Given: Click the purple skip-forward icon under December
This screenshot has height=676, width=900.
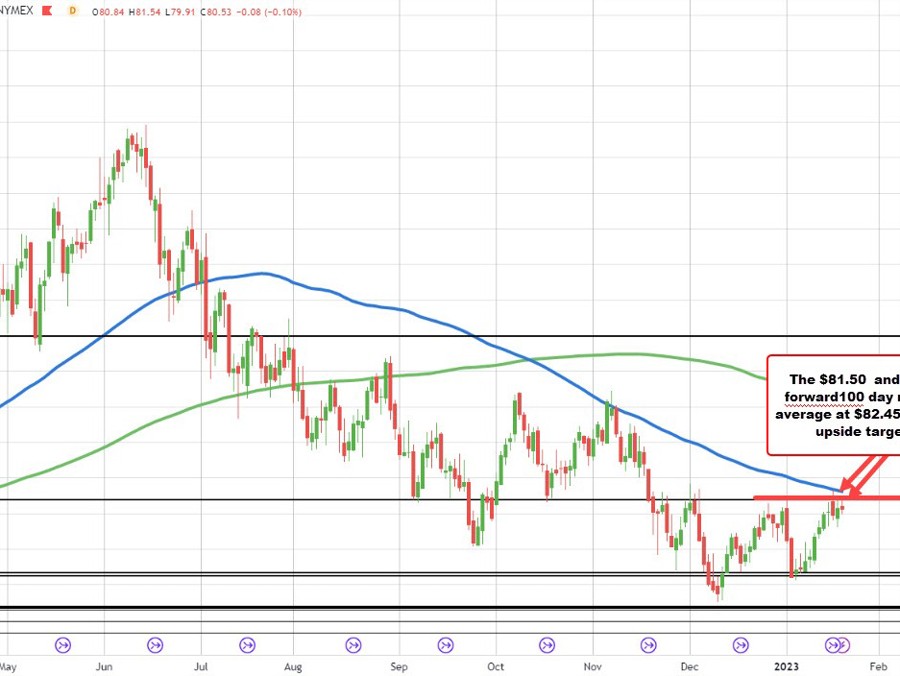Looking at the screenshot, I should [739, 646].
